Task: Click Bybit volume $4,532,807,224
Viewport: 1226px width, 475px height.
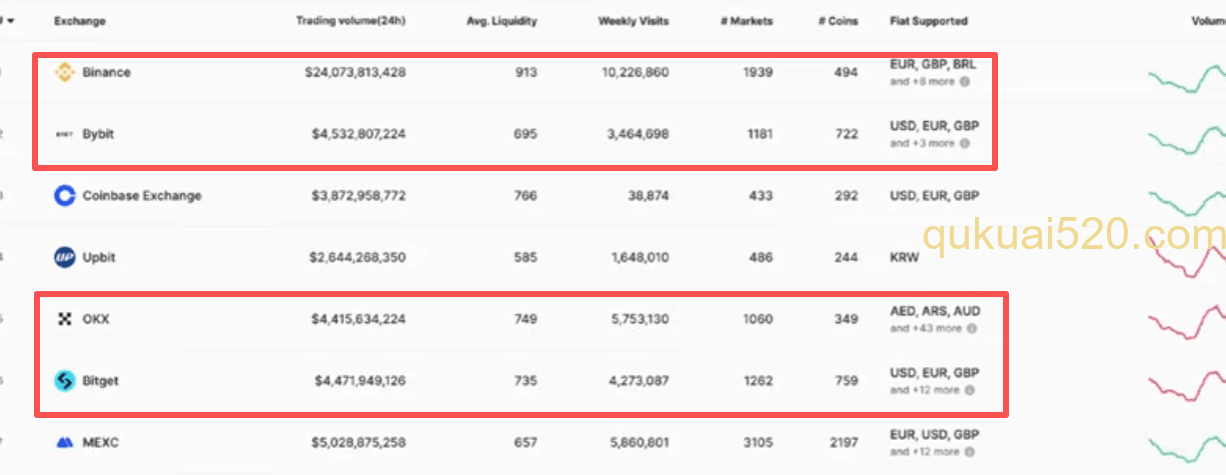Action: coord(358,134)
